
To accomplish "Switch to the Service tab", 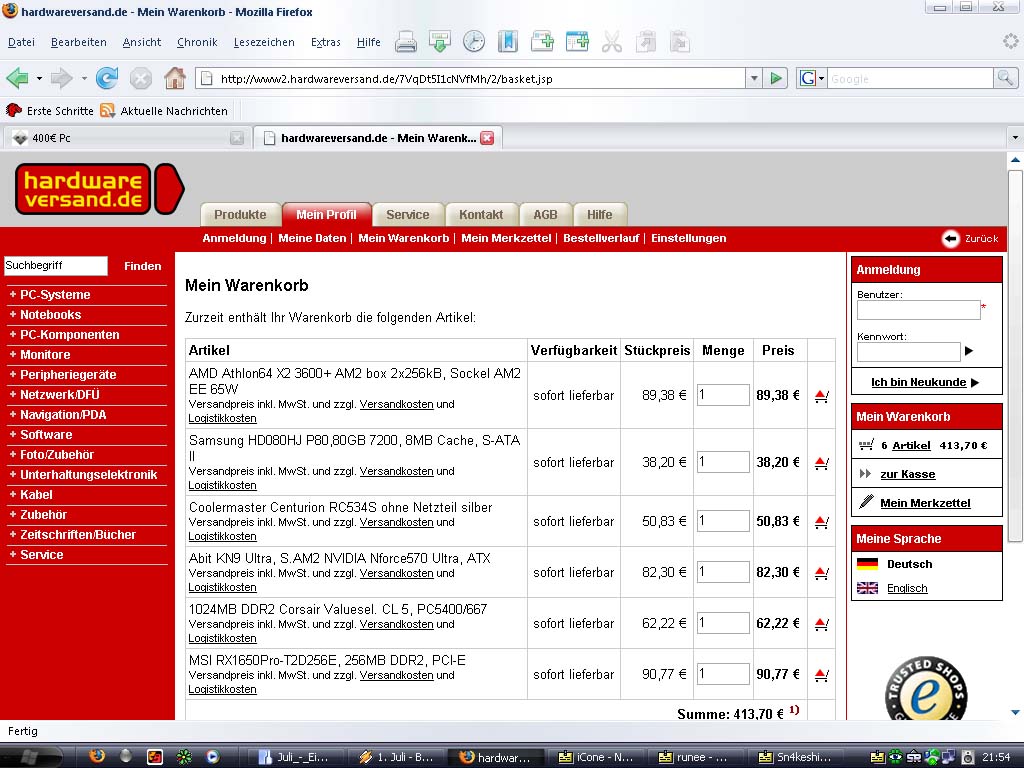I will [408, 215].
